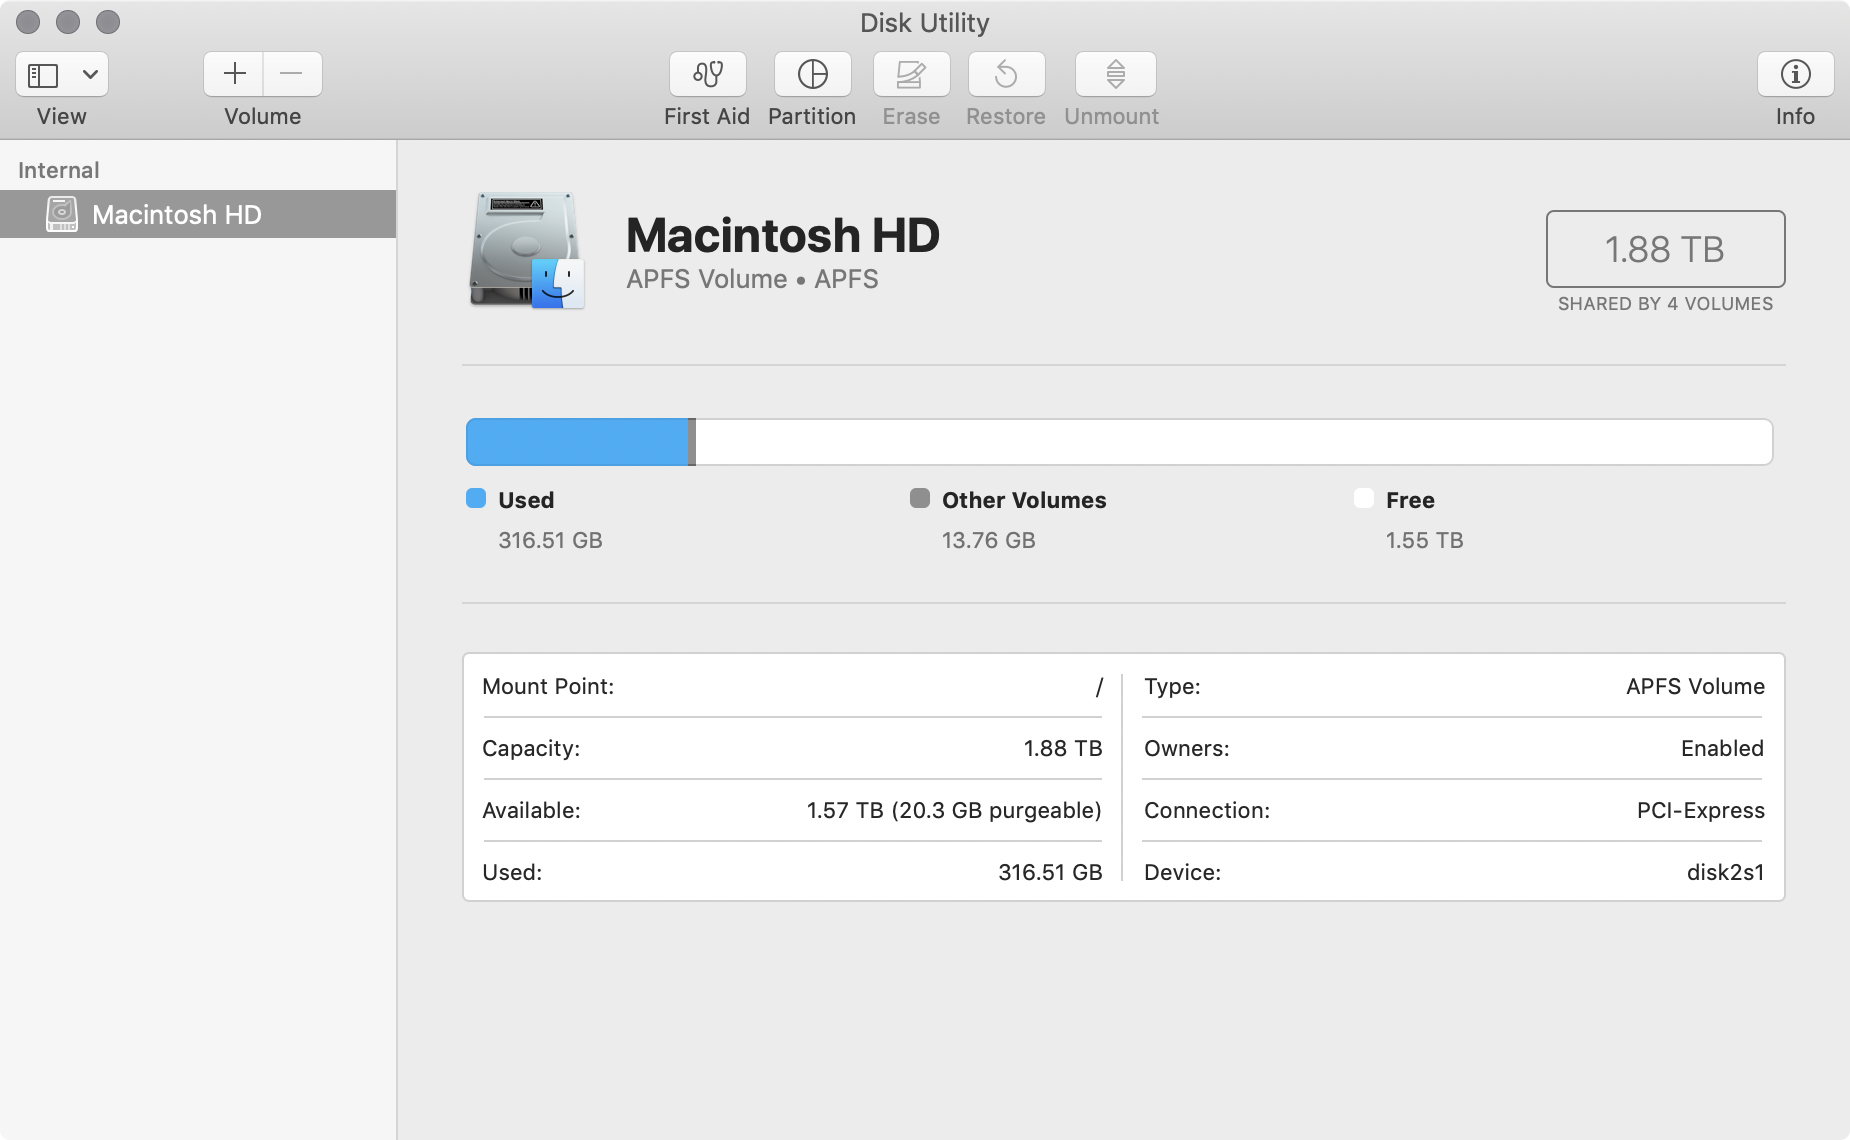Click the 'Macintosh HD' volume title
Image resolution: width=1850 pixels, height=1140 pixels.
(x=783, y=236)
